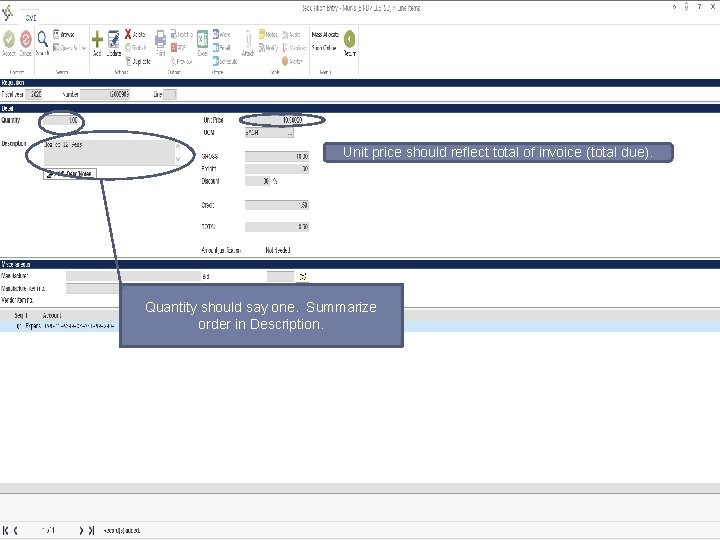Go to the first record
720x540 pixels.
(6, 530)
